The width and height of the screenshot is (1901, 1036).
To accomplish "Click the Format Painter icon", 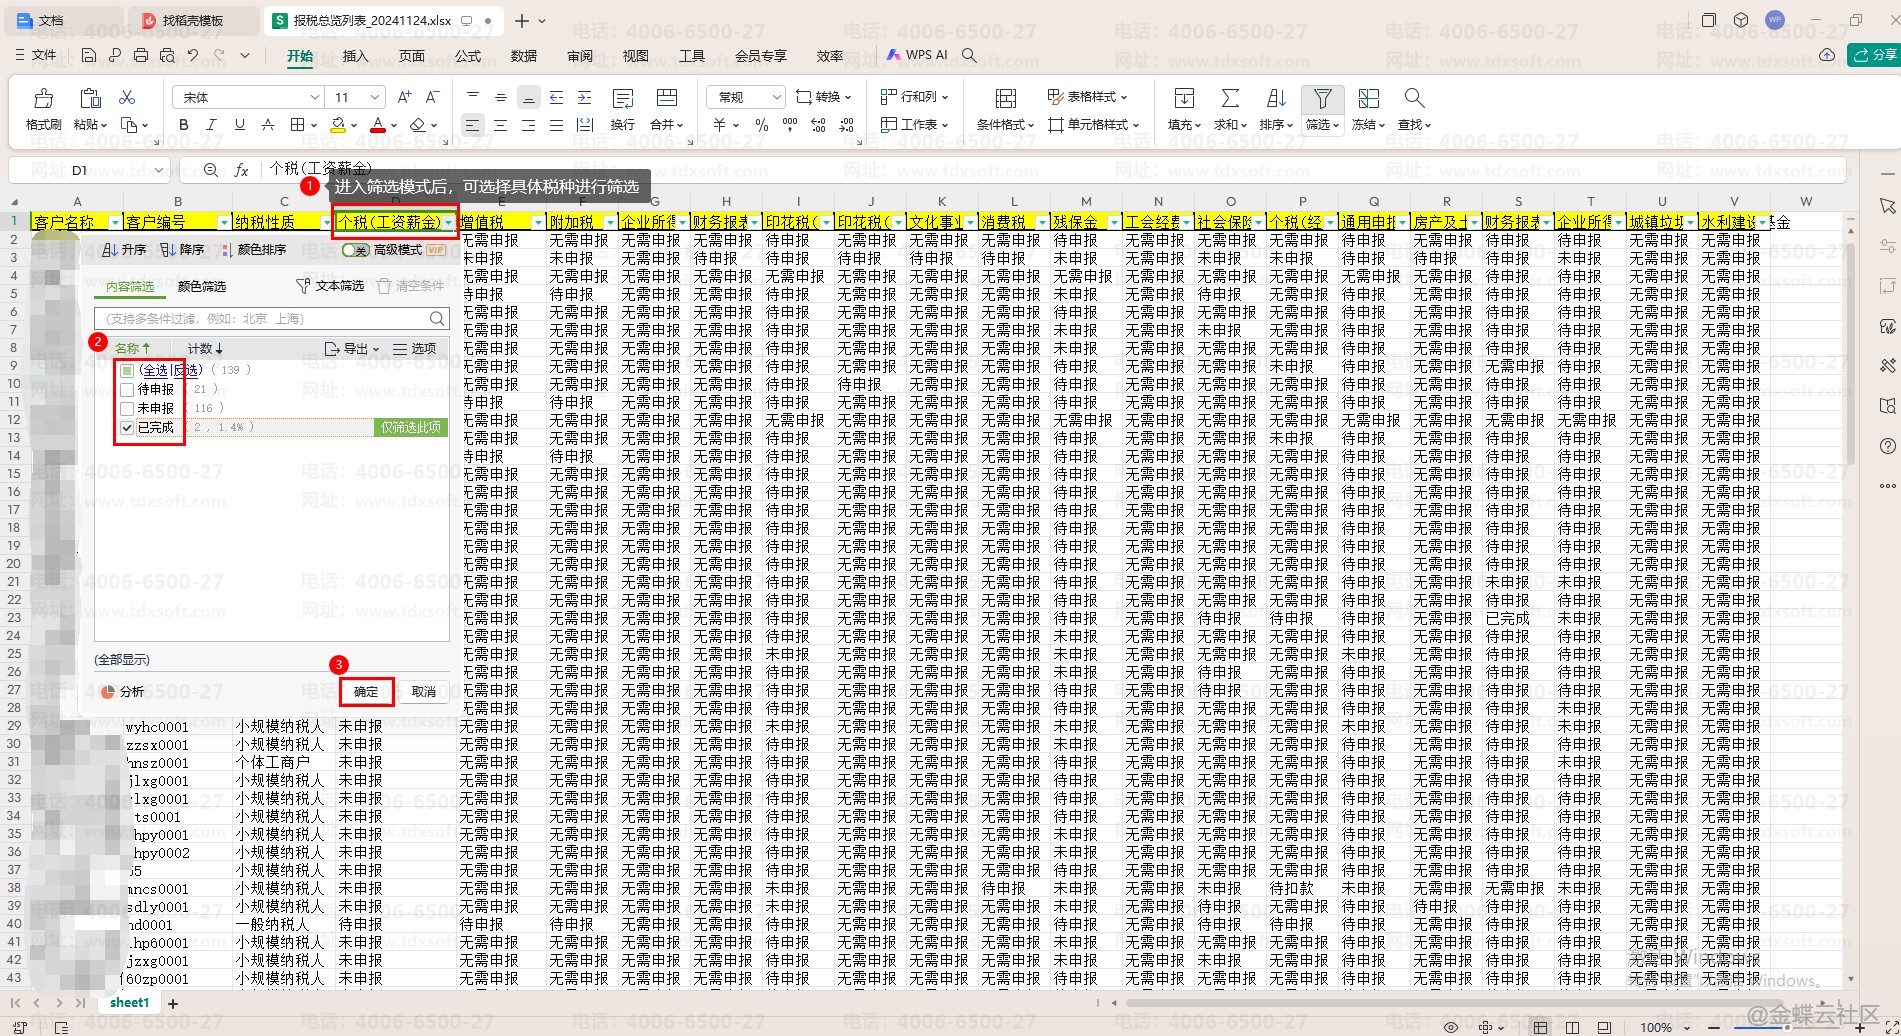I will point(43,99).
